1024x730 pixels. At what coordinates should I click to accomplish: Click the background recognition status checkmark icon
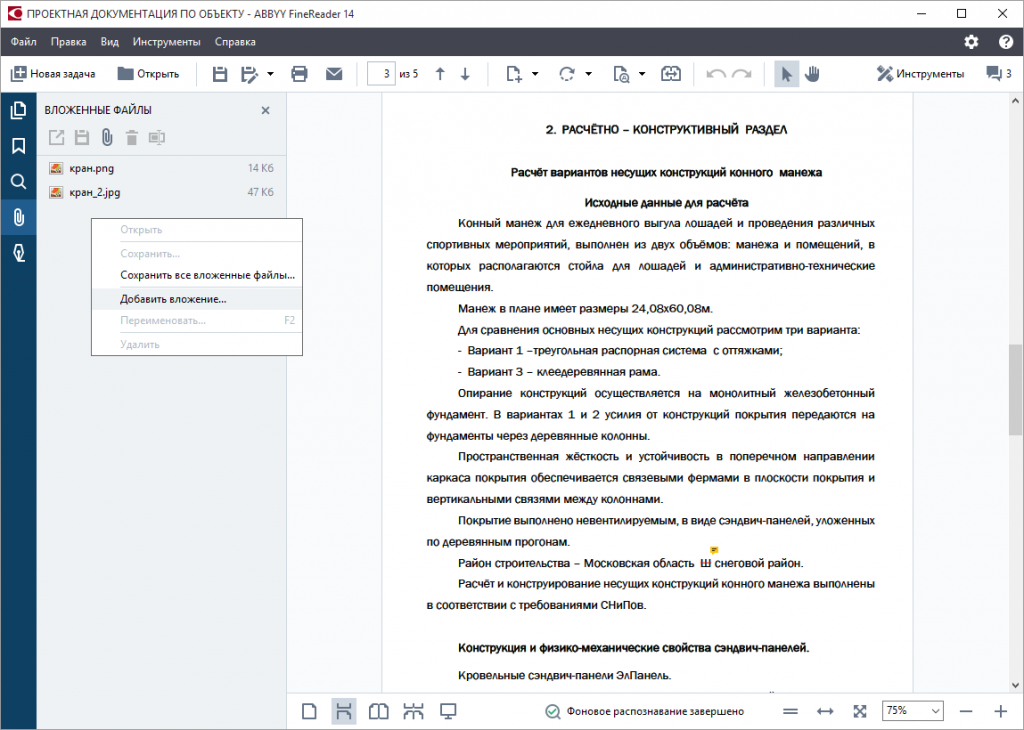pyautogui.click(x=552, y=711)
